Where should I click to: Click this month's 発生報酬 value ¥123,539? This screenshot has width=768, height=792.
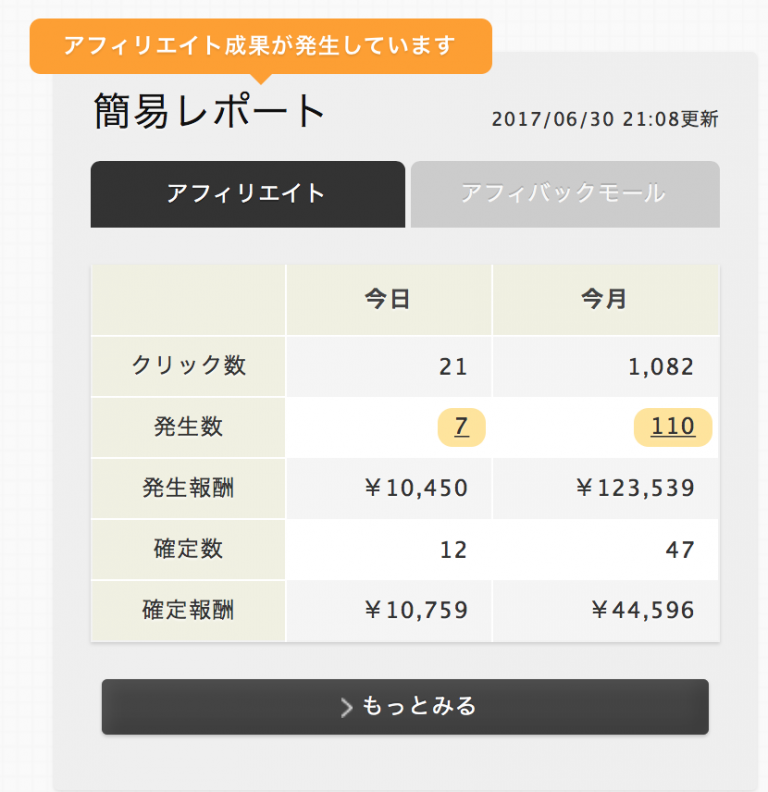[636, 488]
